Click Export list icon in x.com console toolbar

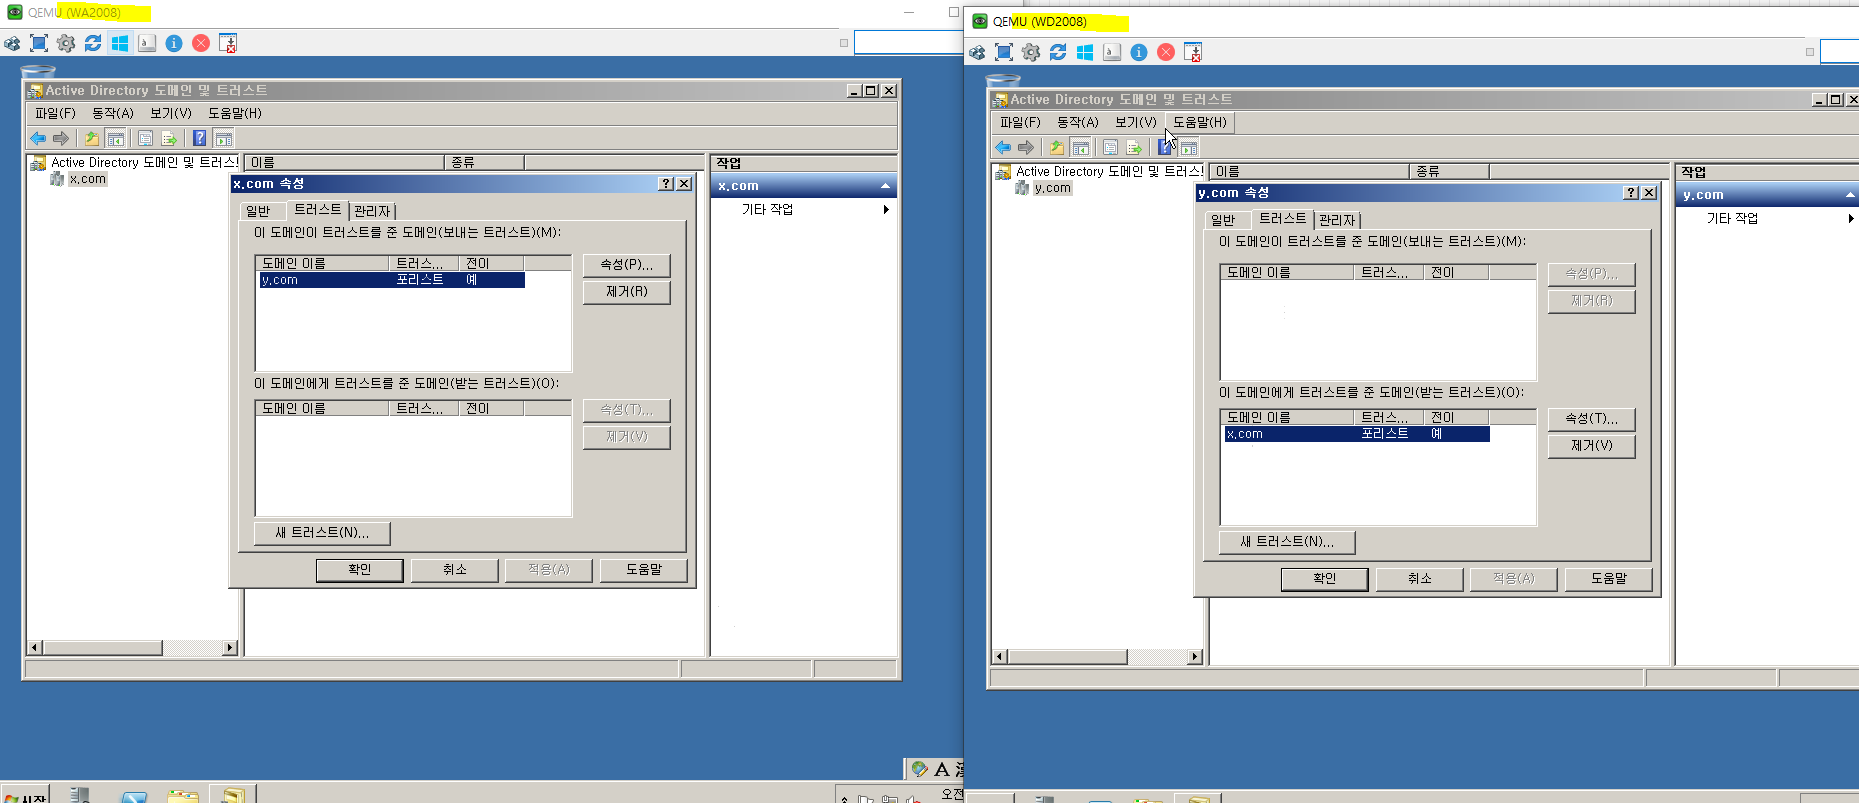pos(169,138)
